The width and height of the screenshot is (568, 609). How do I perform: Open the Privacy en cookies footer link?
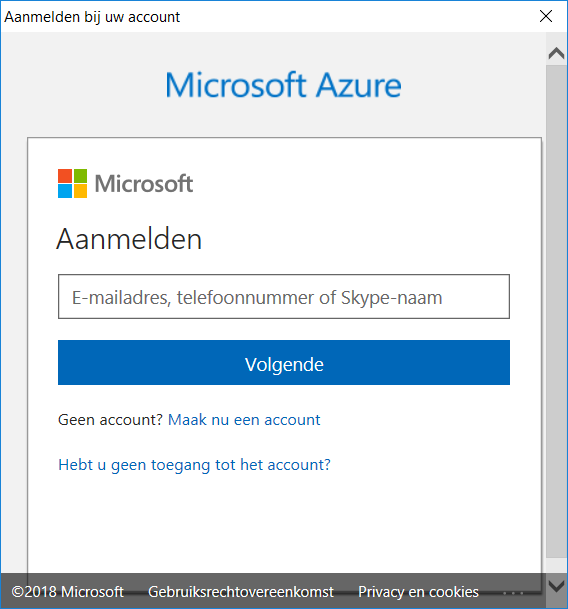click(x=418, y=592)
